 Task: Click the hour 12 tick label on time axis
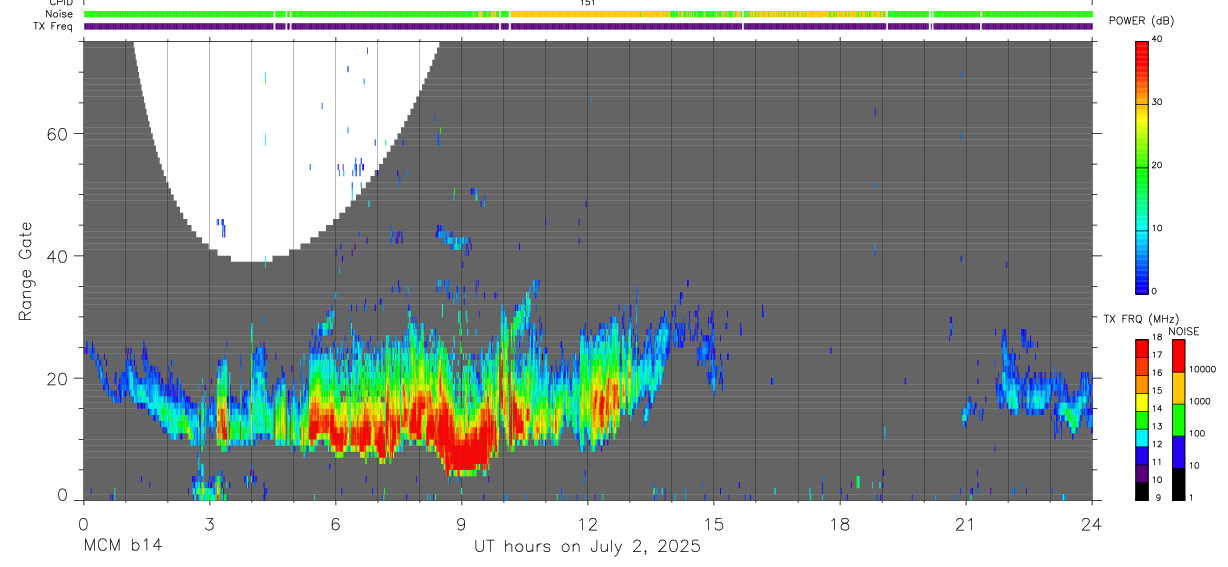click(x=587, y=524)
